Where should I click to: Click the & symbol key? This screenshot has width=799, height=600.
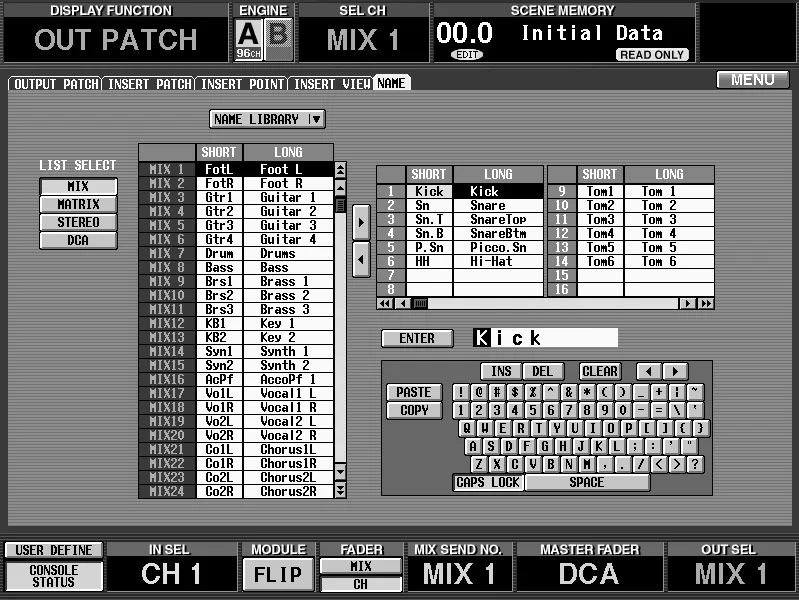tap(569, 392)
